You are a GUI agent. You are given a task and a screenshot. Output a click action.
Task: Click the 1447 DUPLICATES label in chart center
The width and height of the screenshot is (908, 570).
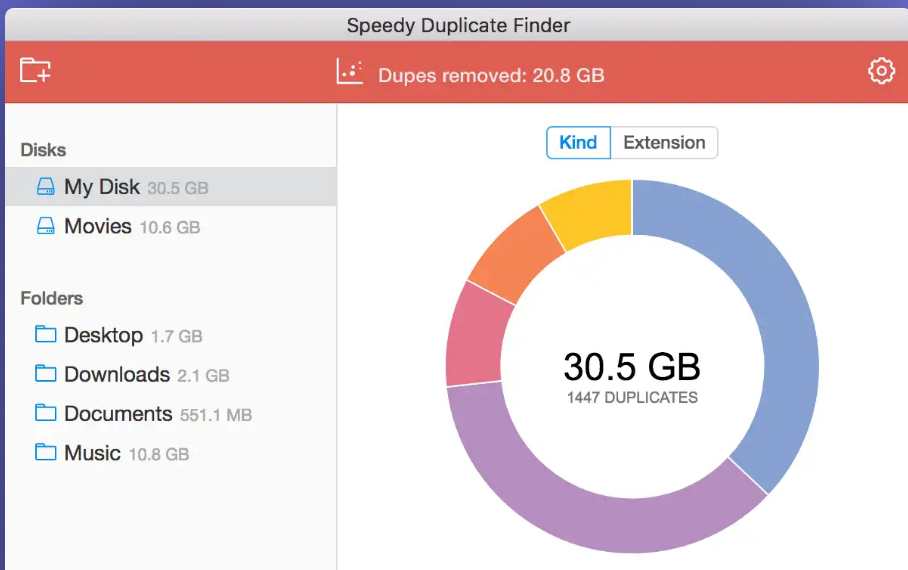631,397
